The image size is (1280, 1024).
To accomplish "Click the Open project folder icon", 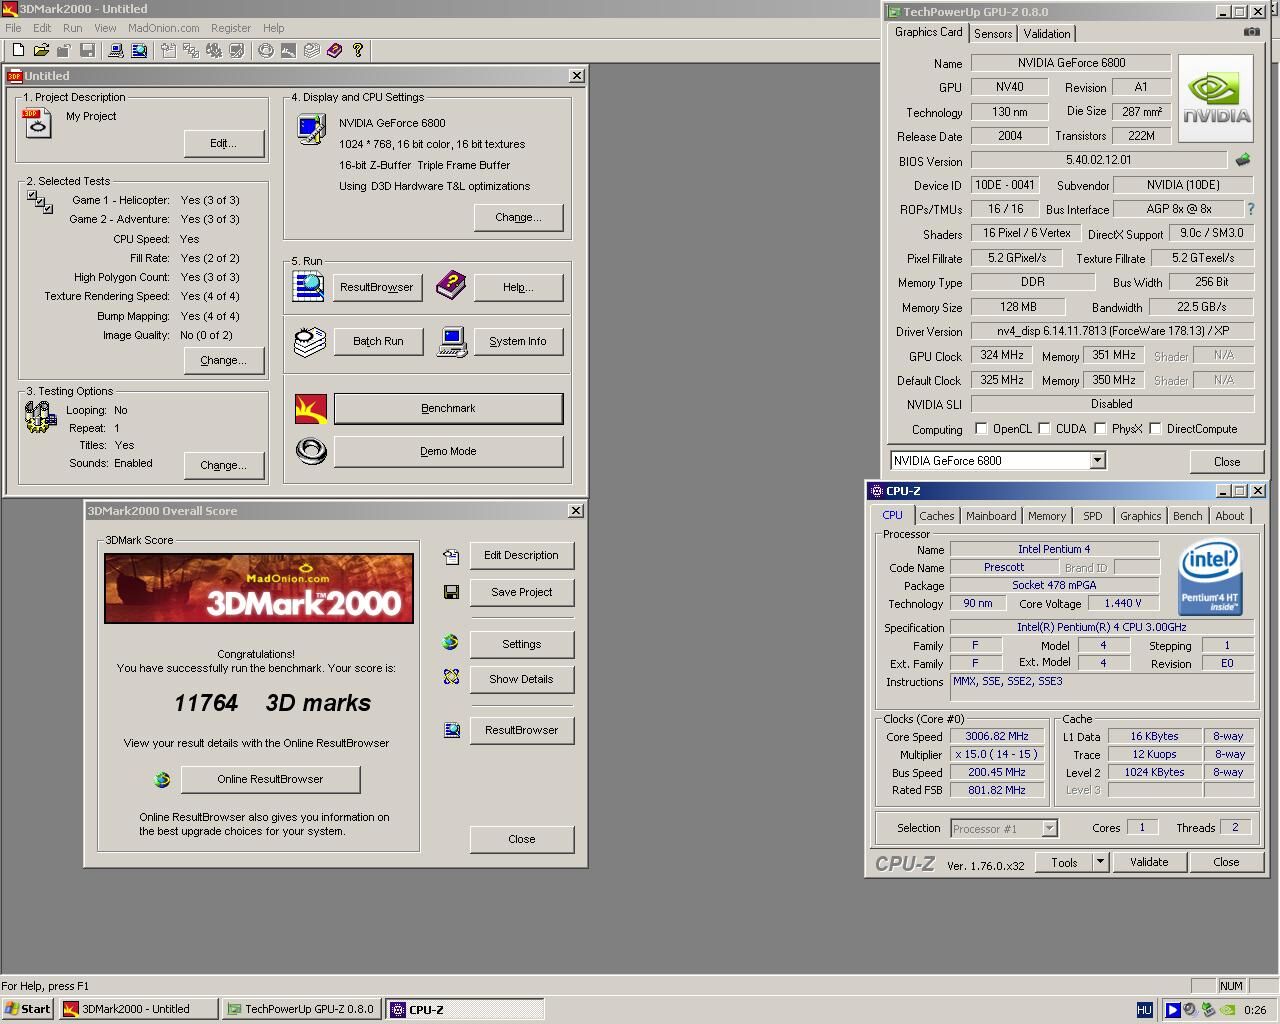I will (41, 50).
